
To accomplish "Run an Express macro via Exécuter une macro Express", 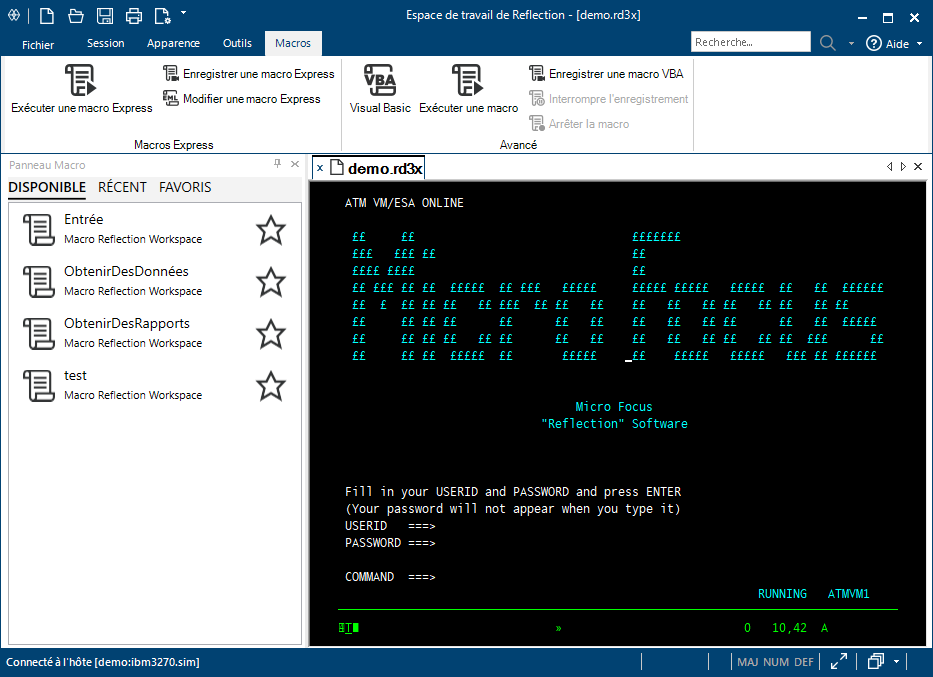I will (x=81, y=89).
